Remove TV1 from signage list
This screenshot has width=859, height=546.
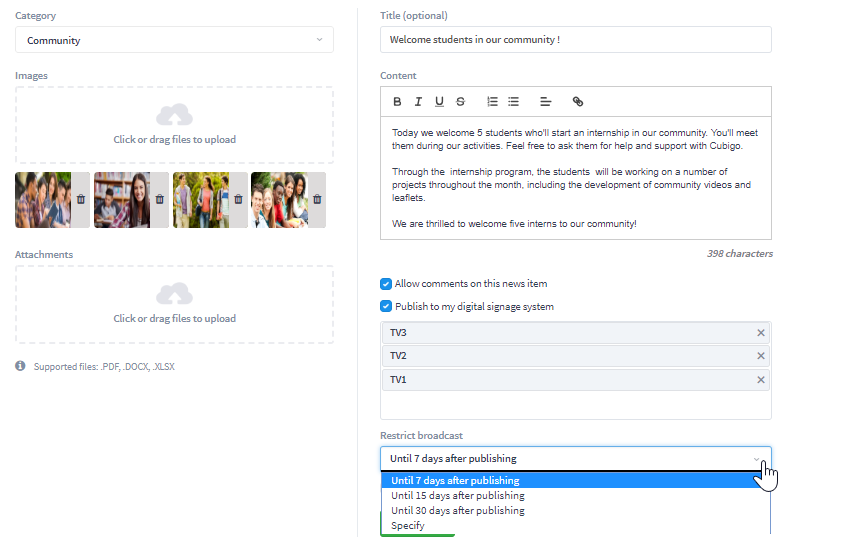coord(760,380)
